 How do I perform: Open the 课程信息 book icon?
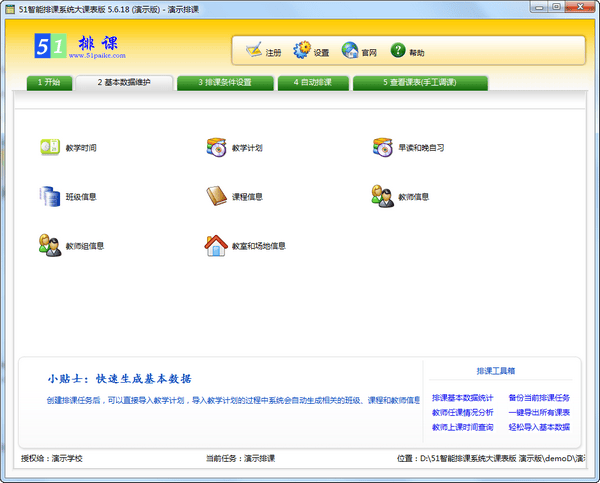coord(217,196)
